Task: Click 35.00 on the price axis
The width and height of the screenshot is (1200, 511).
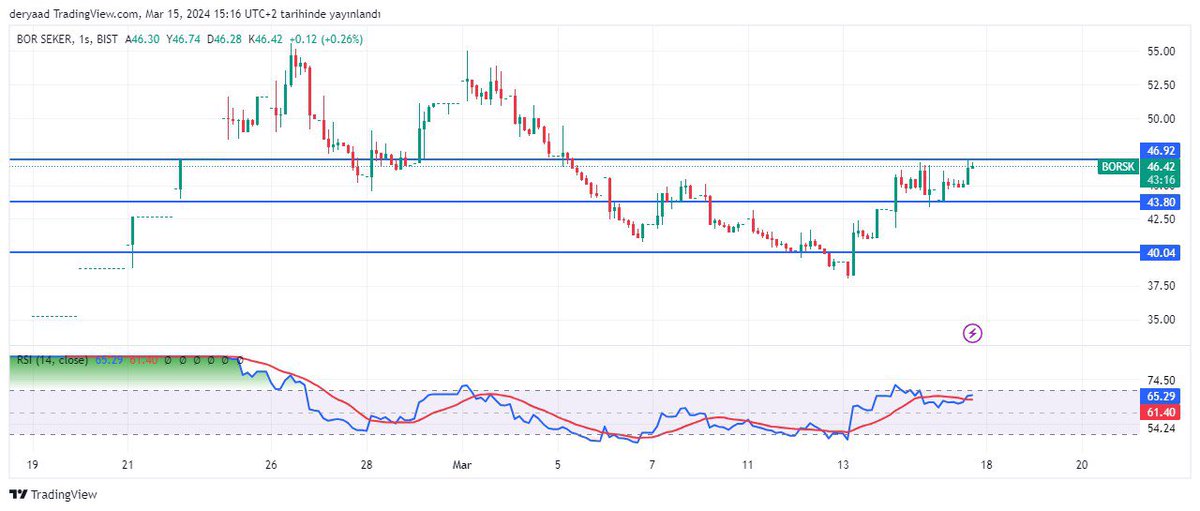Action: tap(1161, 319)
